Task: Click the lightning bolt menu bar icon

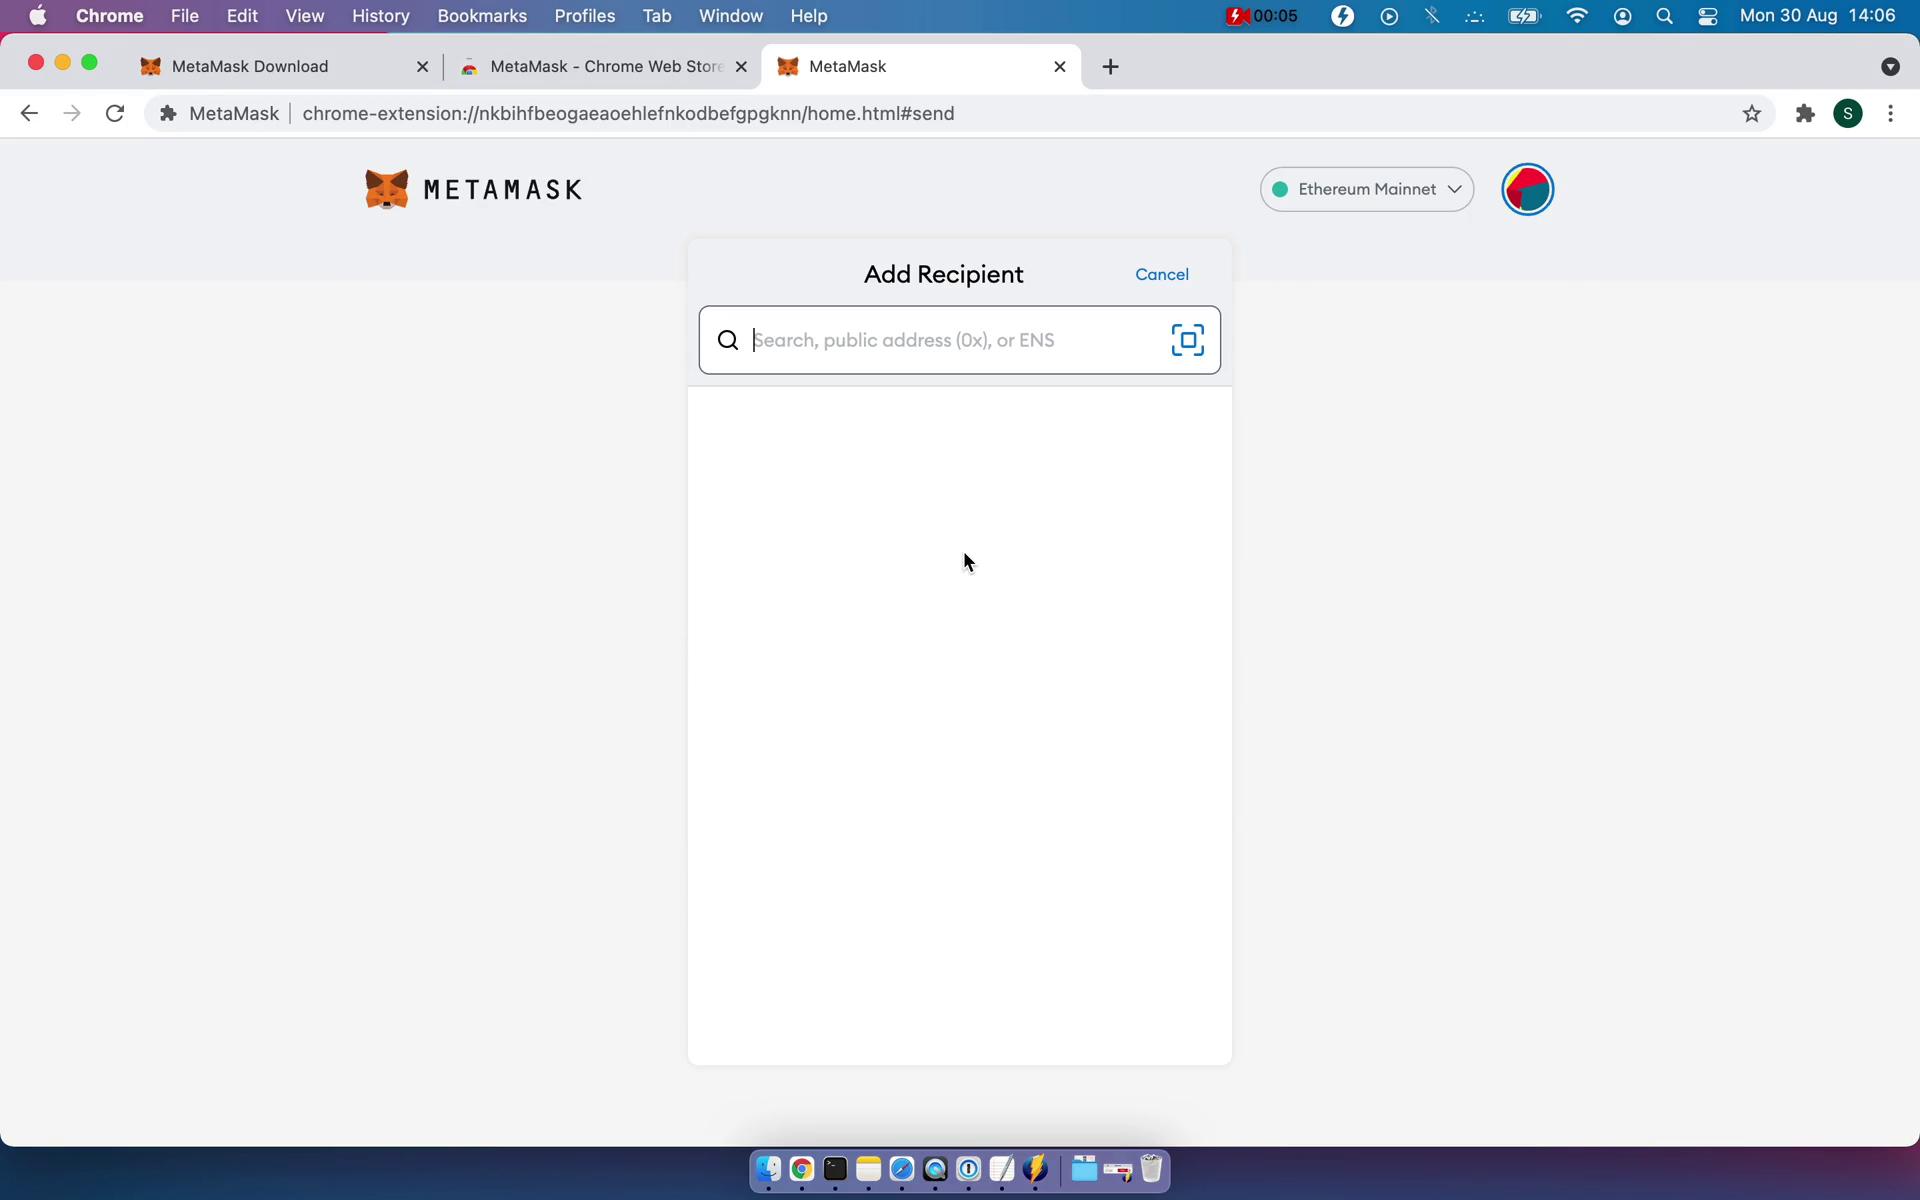Action: 1343,16
